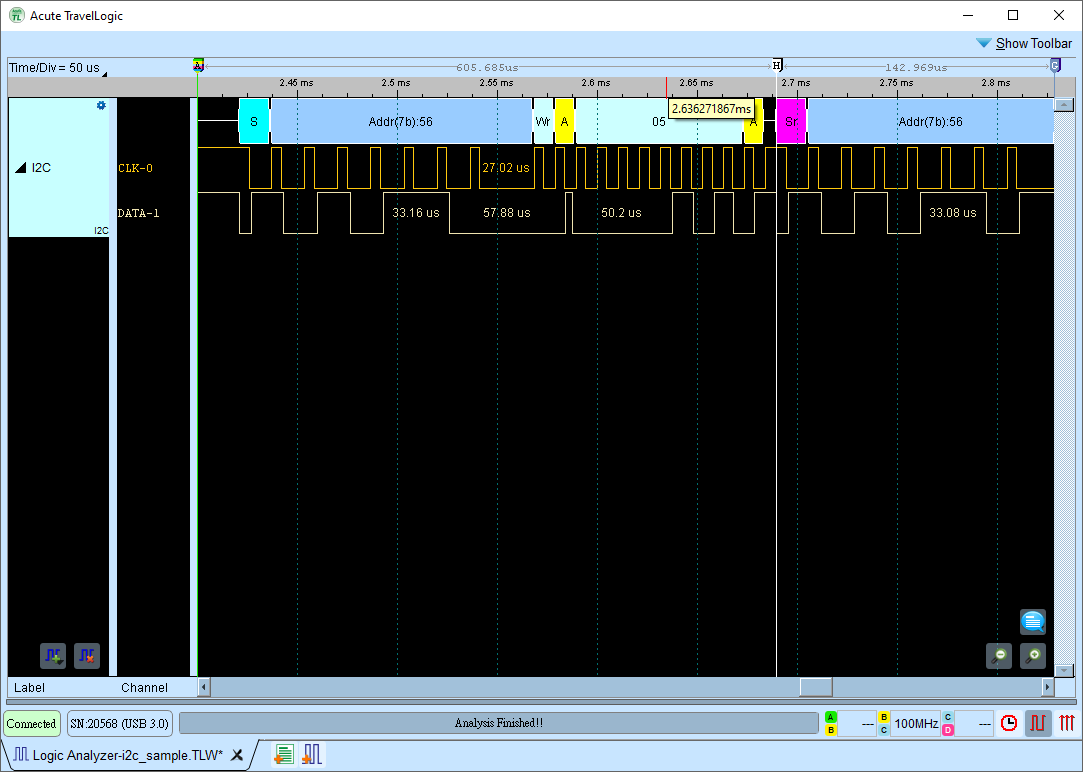
Task: Click the horizontal scrollbar right arrow
Action: pyautogui.click(x=1048, y=687)
